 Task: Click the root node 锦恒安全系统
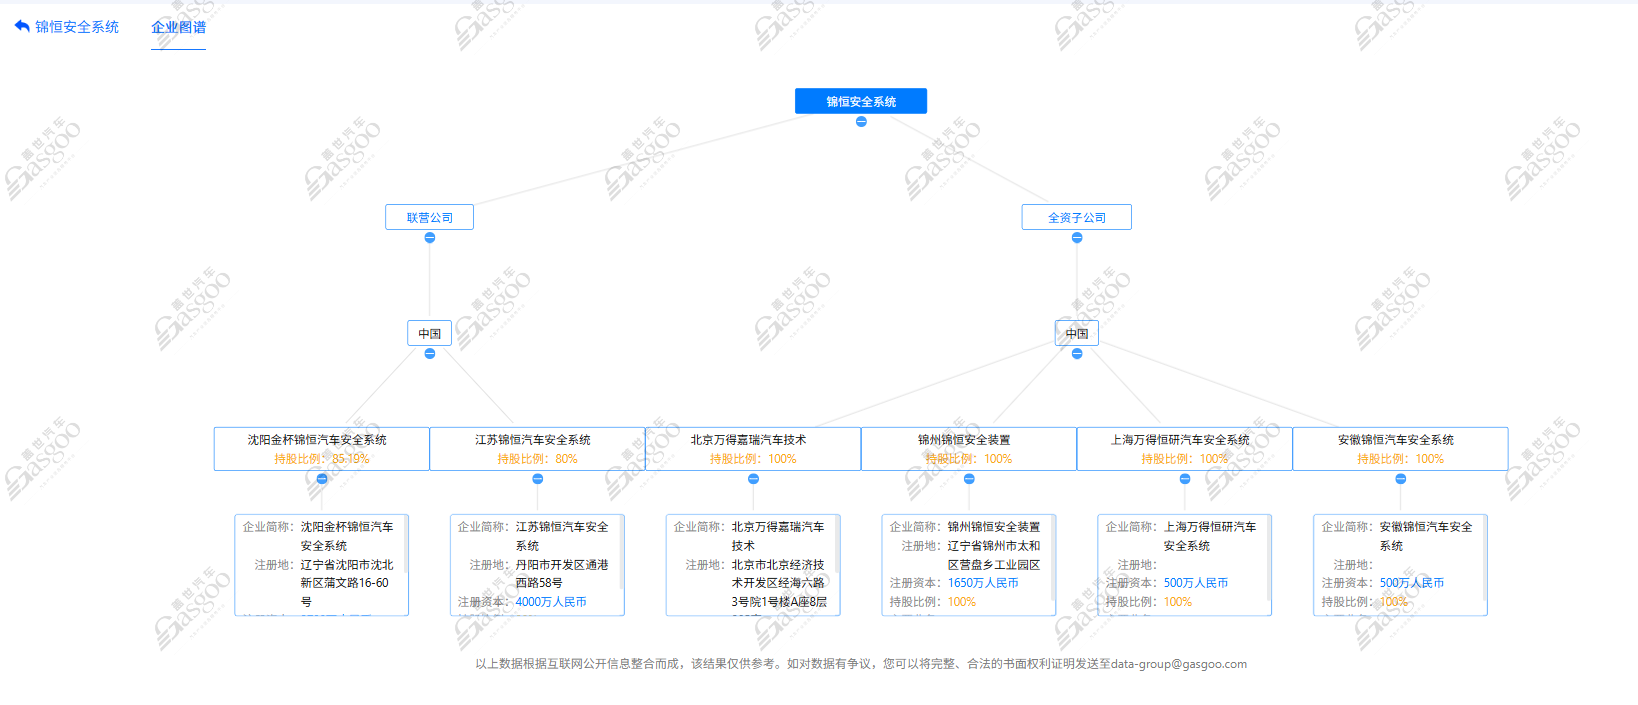tap(861, 101)
